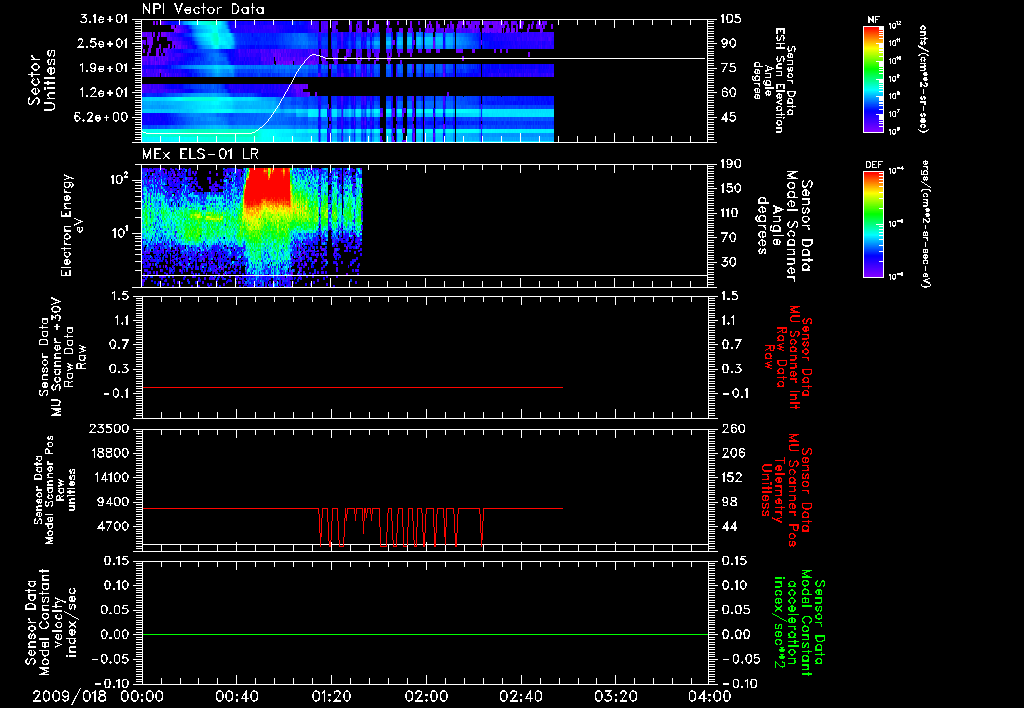Click the "44" telemetry tick label

pyautogui.click(x=728, y=526)
